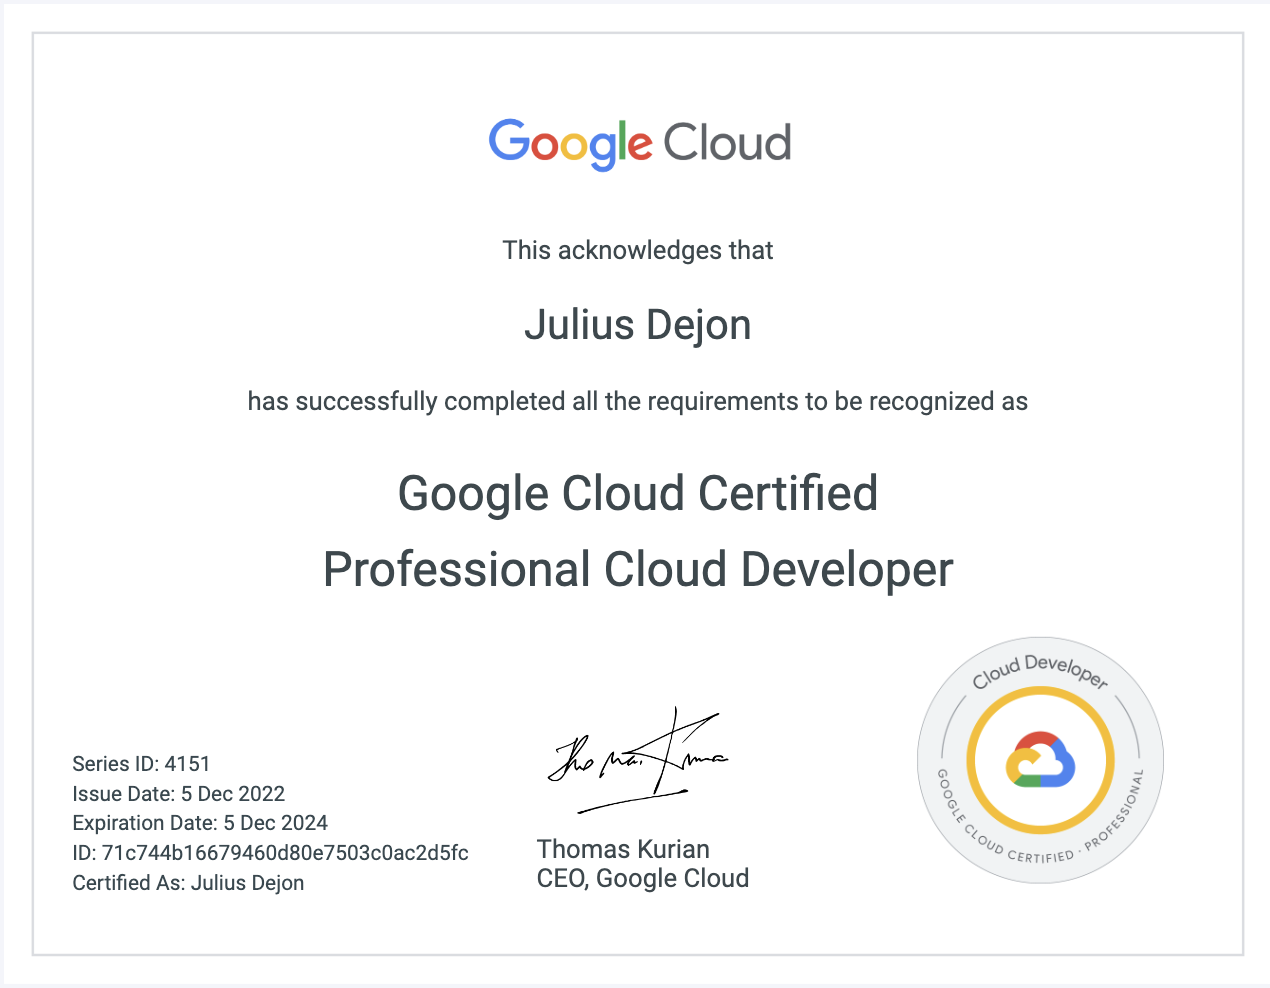Click the line 'has successfully completed all the requirements'
1270x988 pixels.
point(638,402)
